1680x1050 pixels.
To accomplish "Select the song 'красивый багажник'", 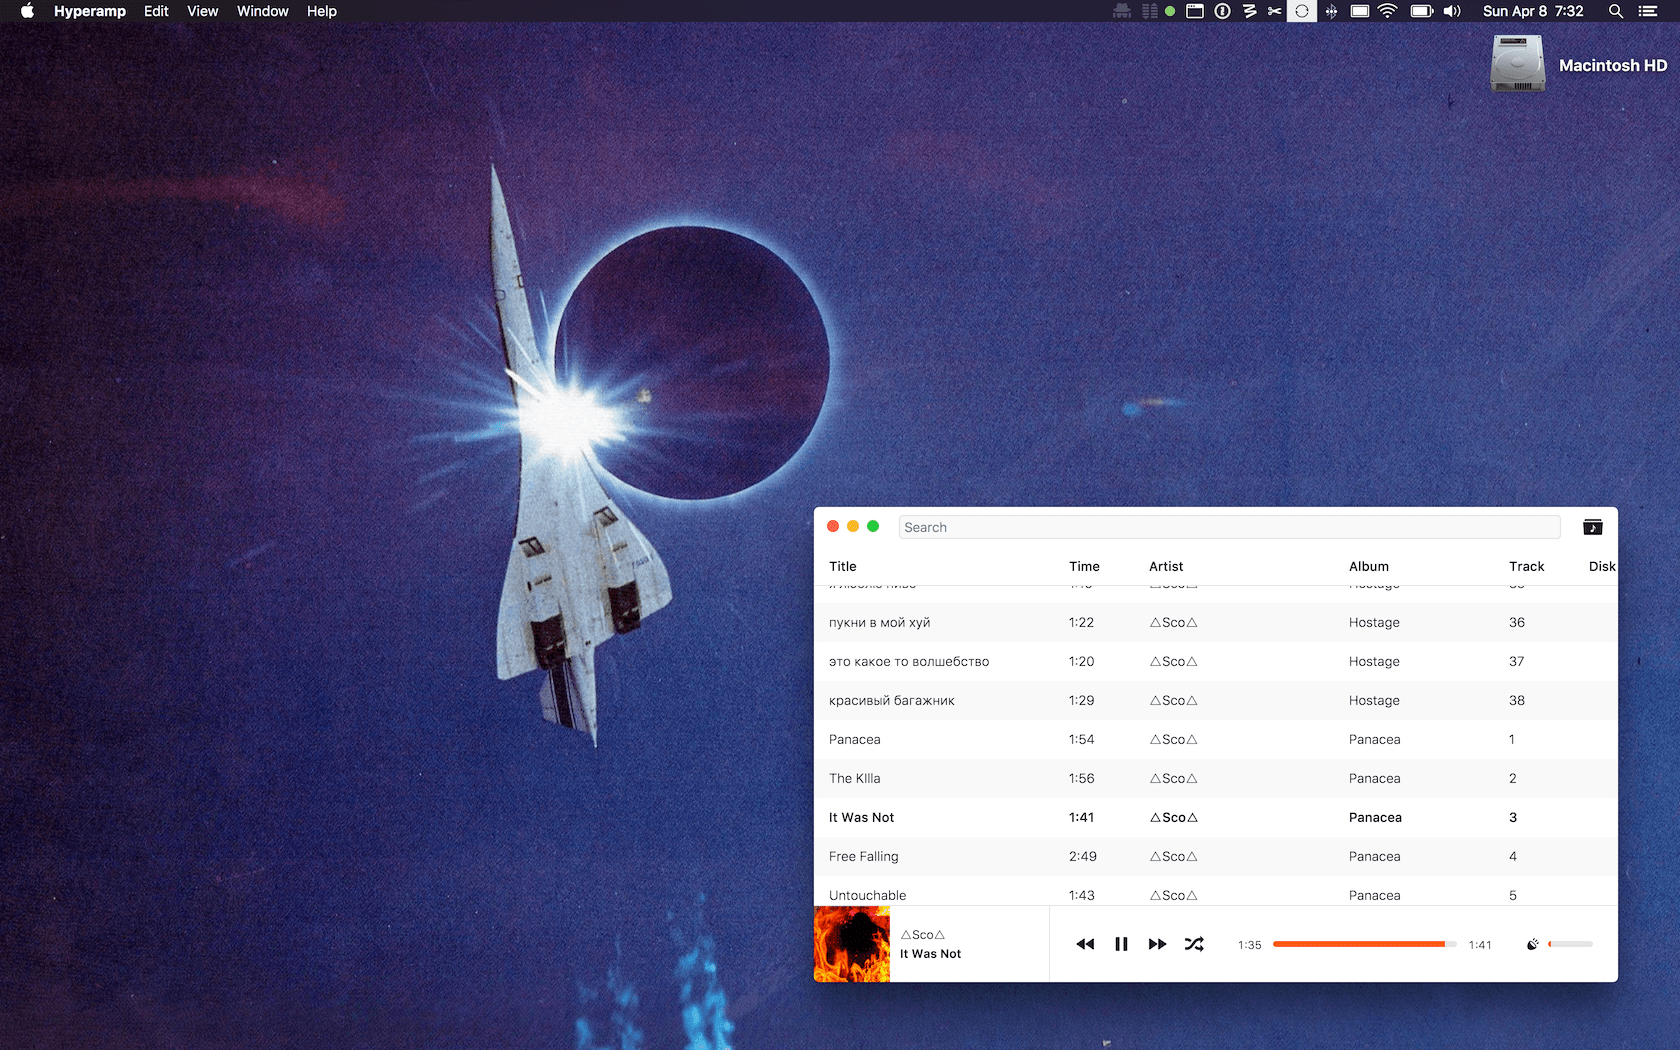I will tap(1216, 700).
